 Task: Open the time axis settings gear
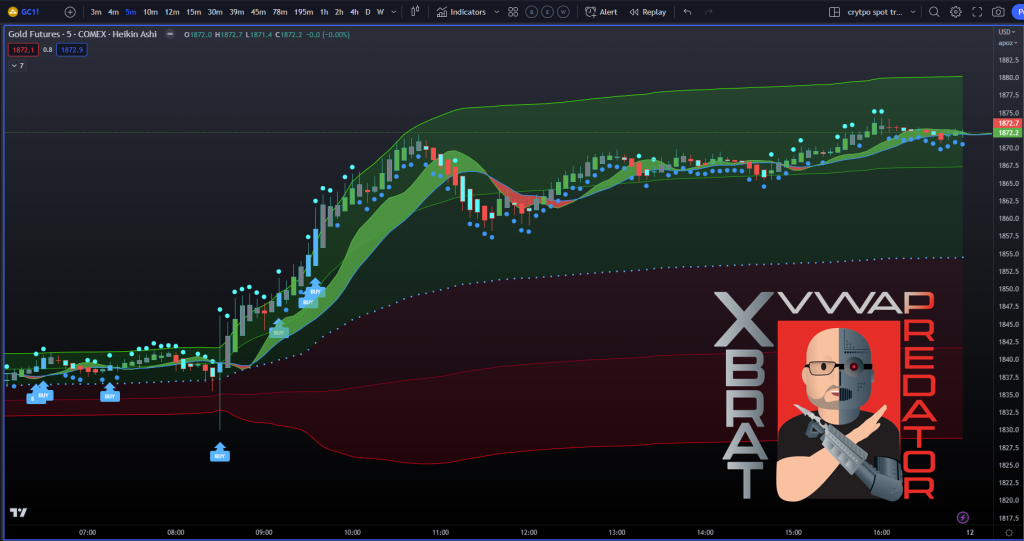click(x=1009, y=533)
